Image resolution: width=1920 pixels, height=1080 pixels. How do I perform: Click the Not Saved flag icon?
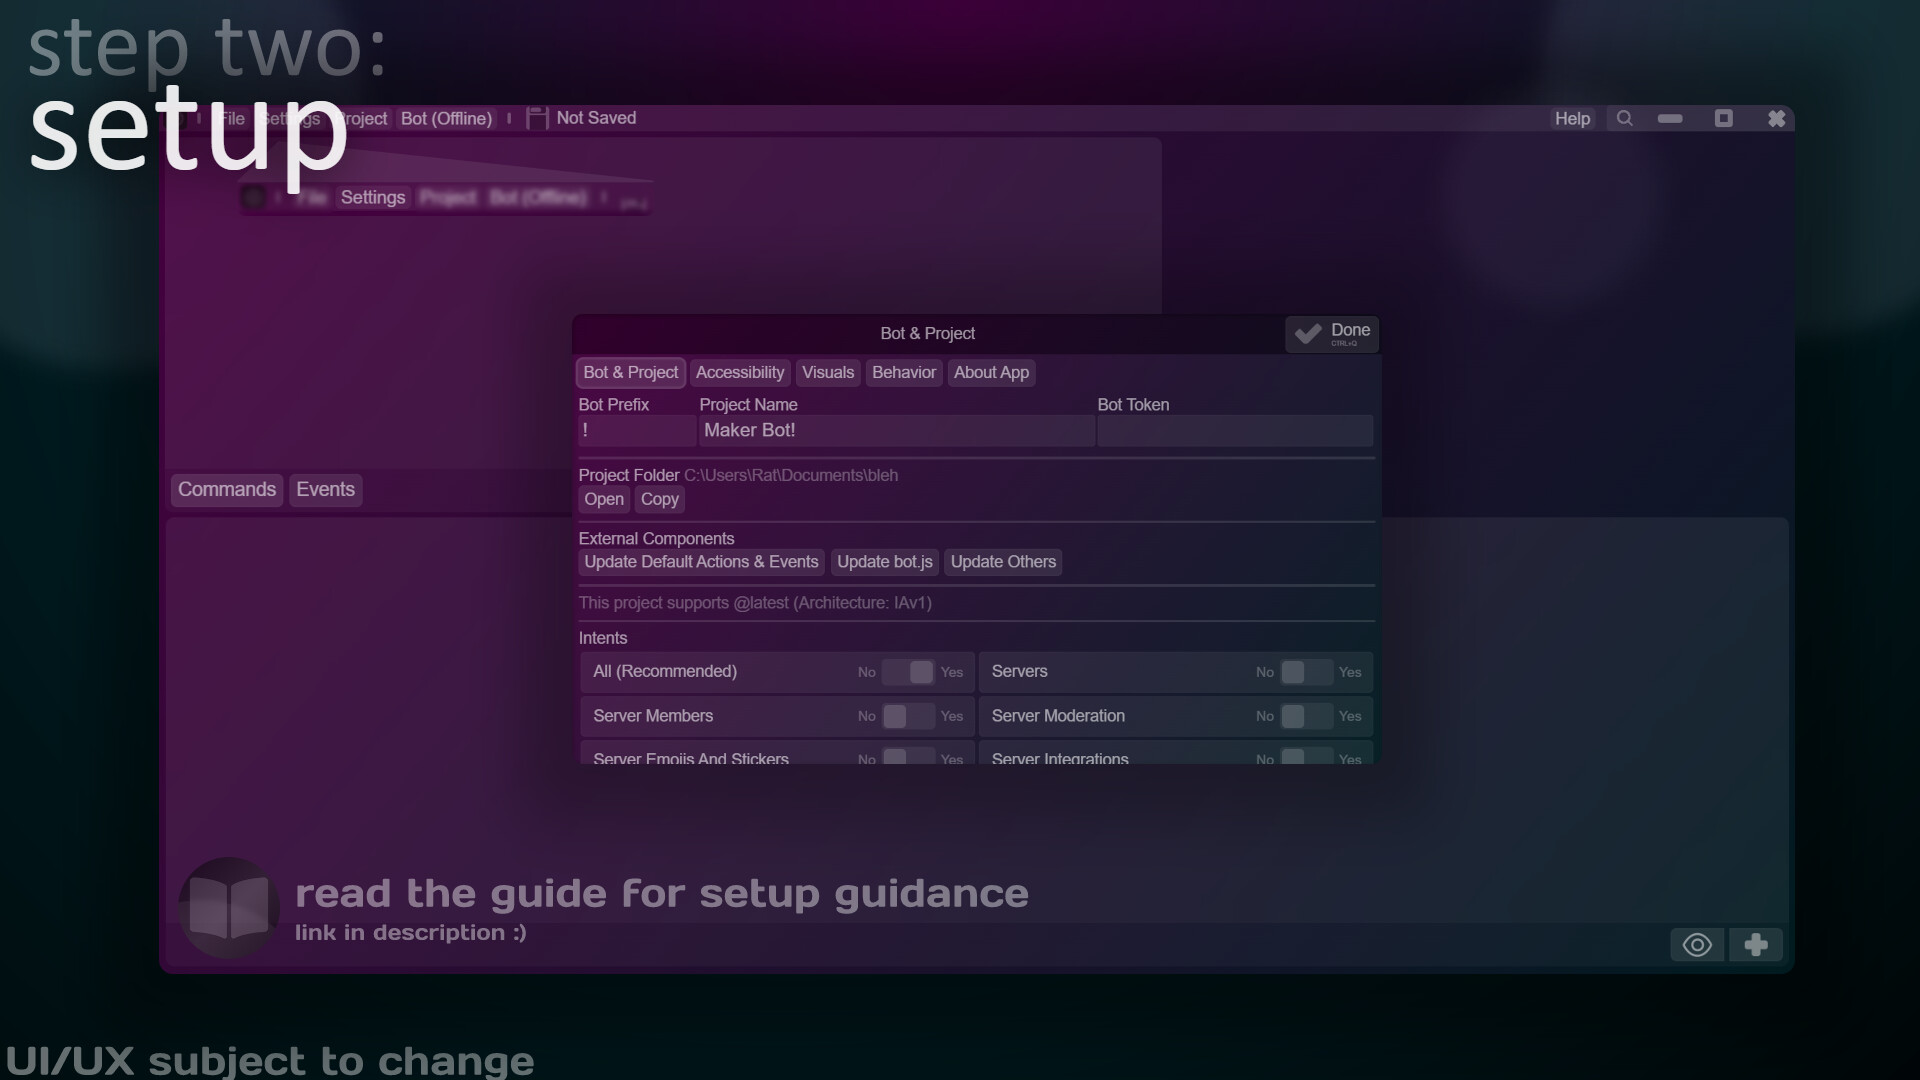tap(538, 117)
